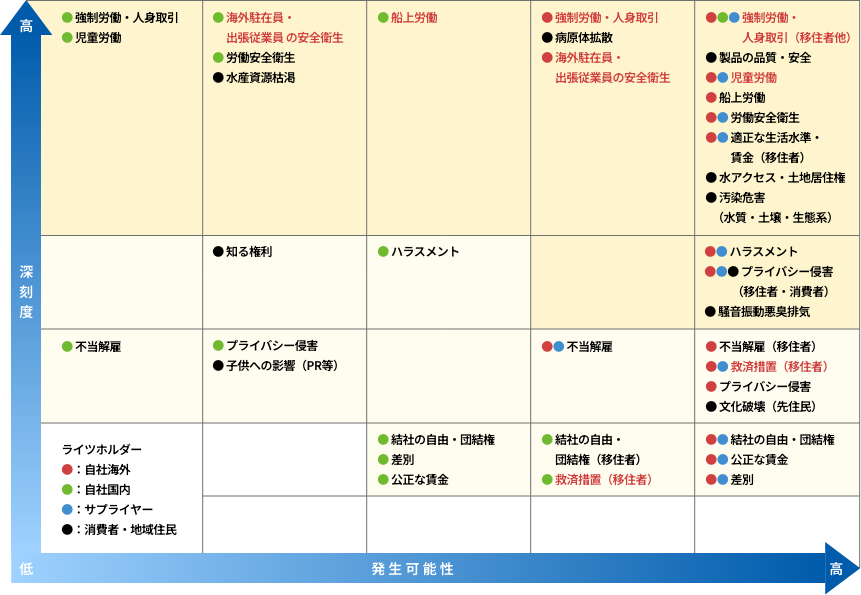Click the black dot beside 子供への影響（PR等）
Image resolution: width=861 pixels, height=595 pixels.
tap(218, 366)
